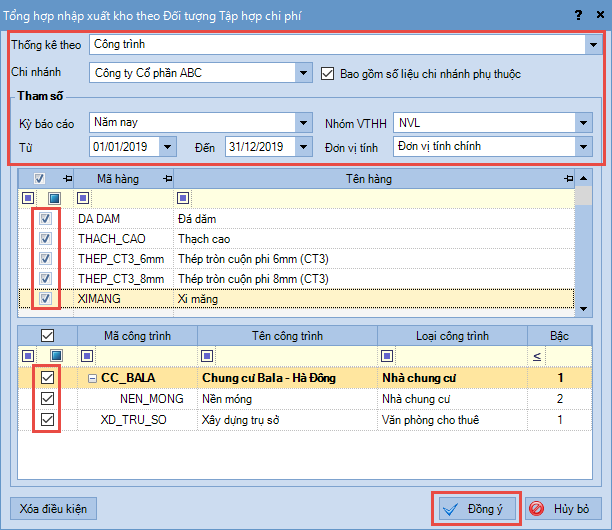Select 'Chung cư Bala - Hà Đông' cell
This screenshot has height=530, width=612.
point(287,378)
